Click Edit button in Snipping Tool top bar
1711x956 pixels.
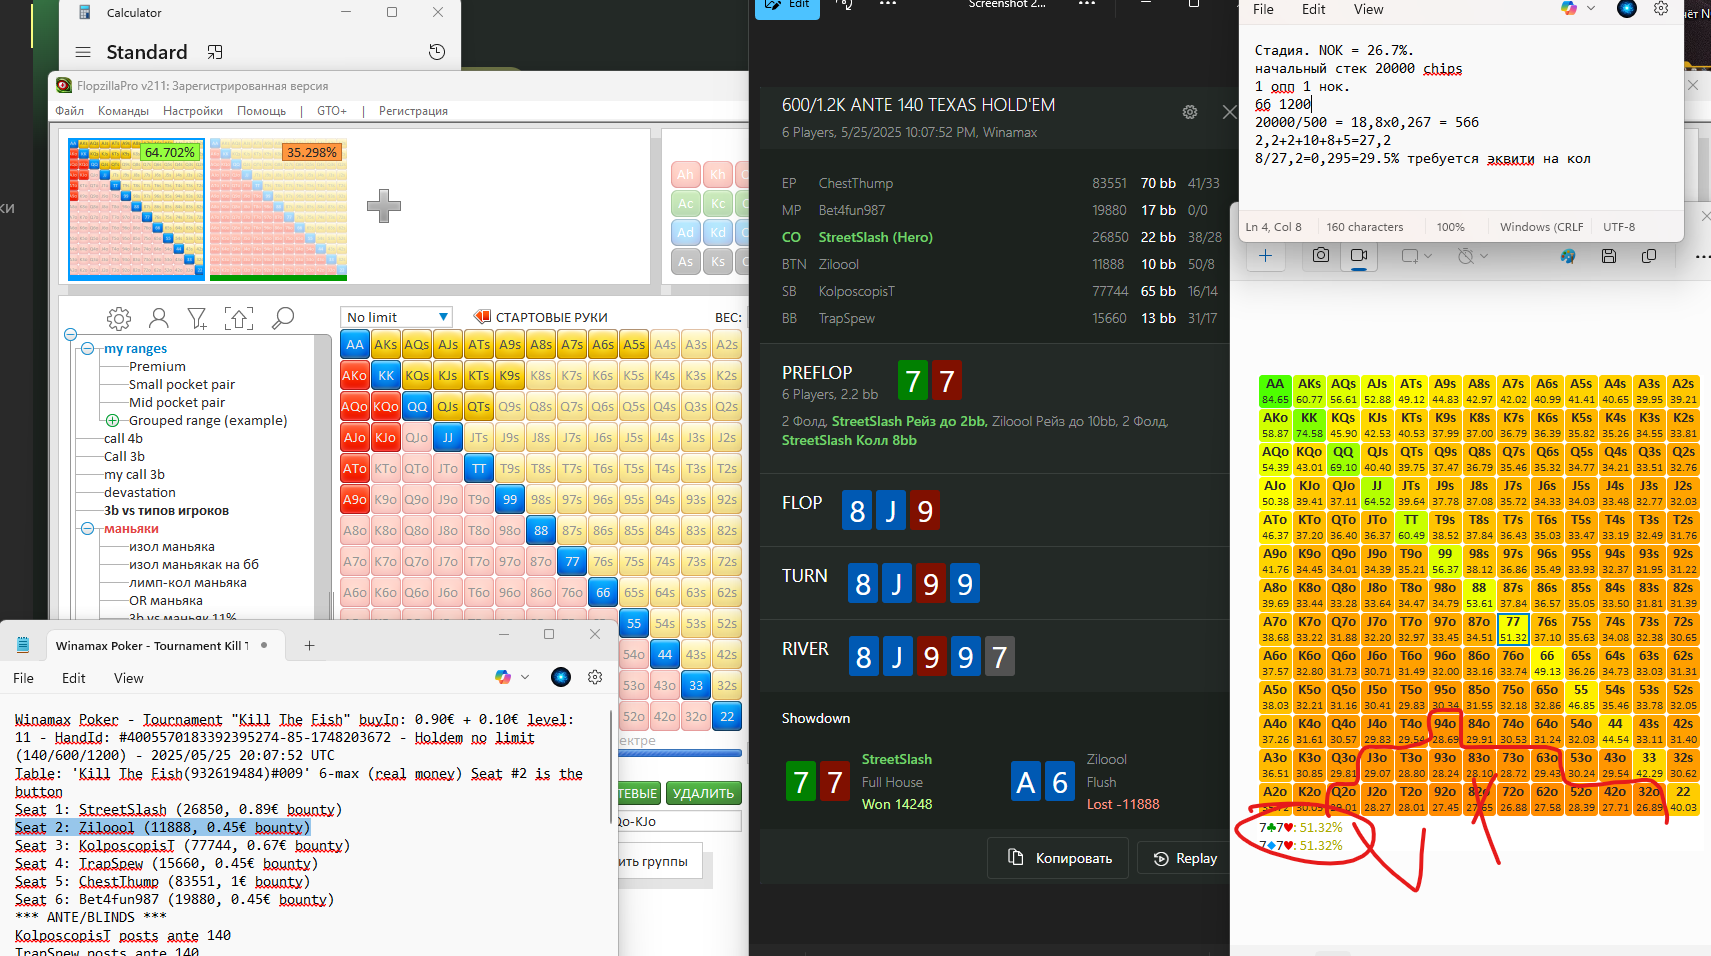point(788,7)
